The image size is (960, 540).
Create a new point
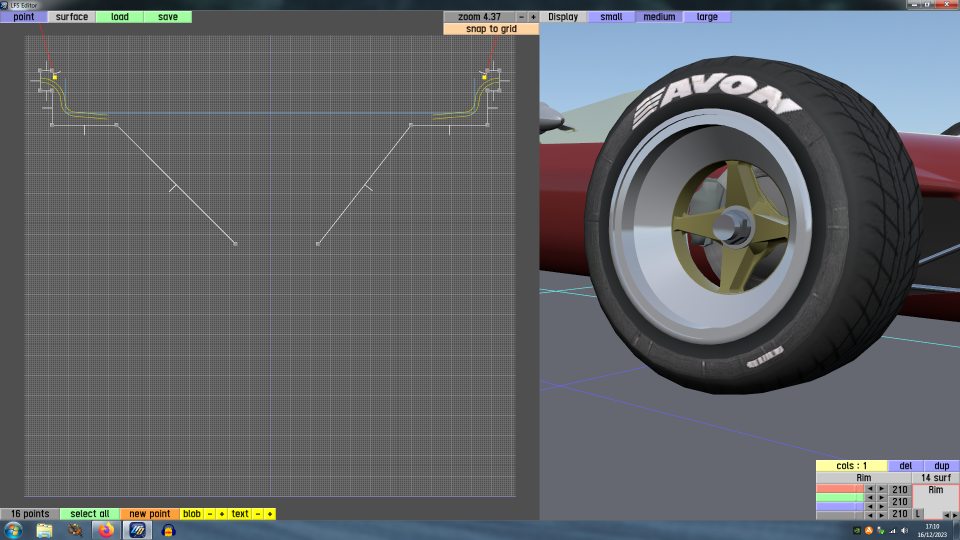click(149, 514)
